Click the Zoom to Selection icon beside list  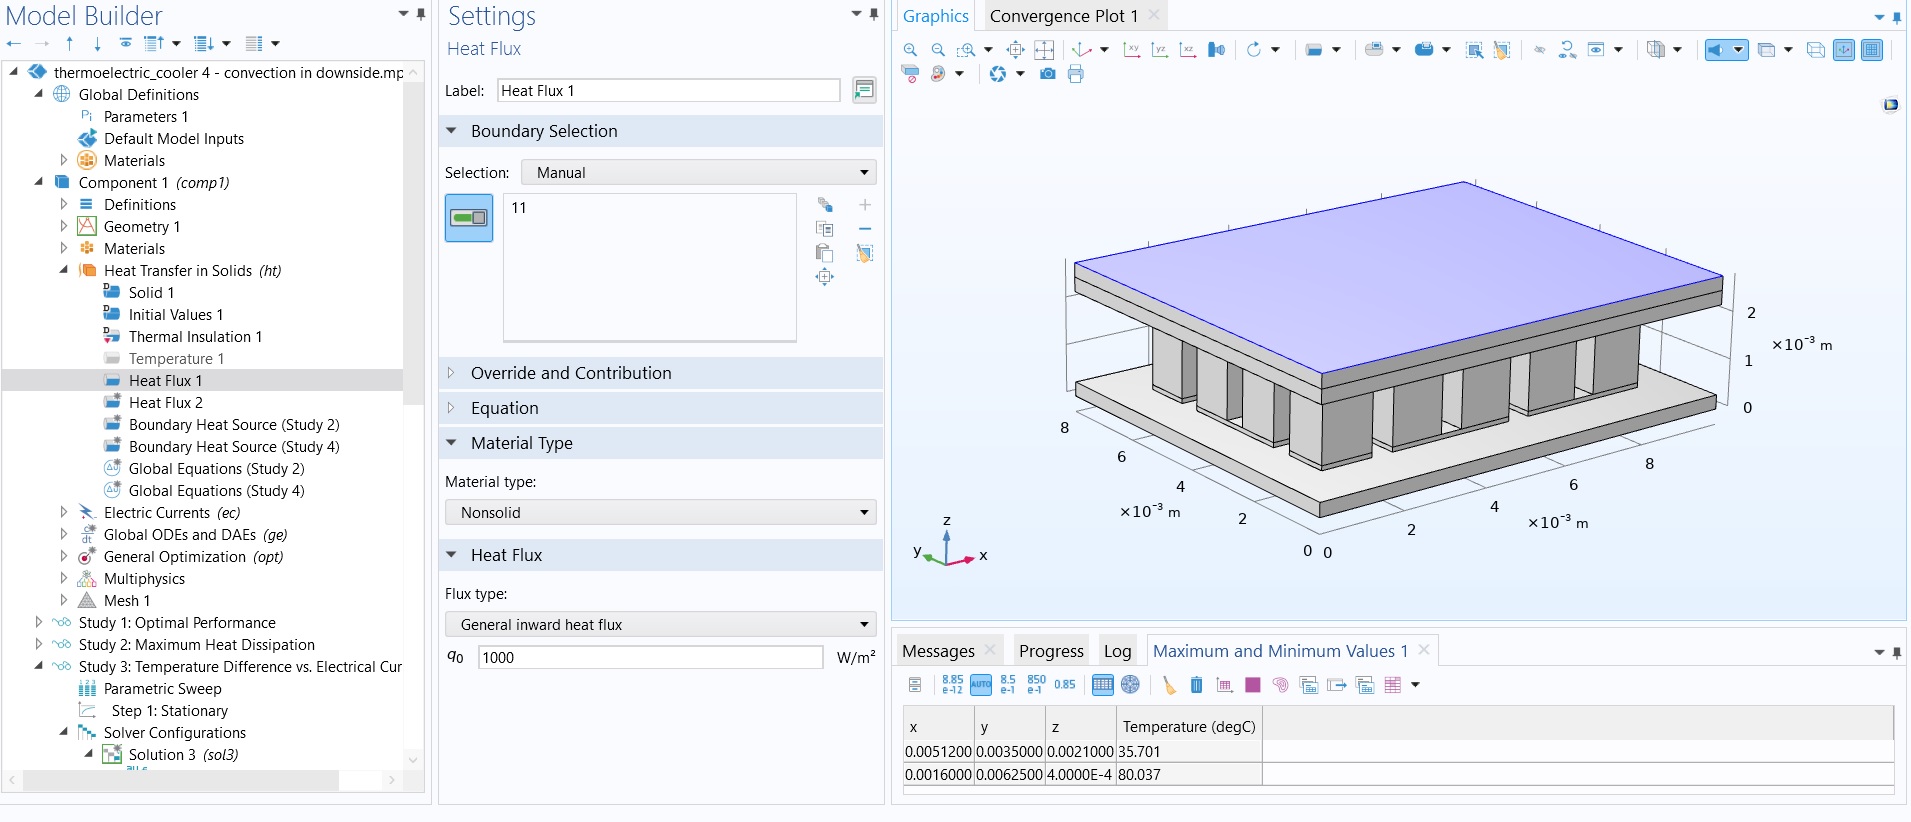(824, 277)
